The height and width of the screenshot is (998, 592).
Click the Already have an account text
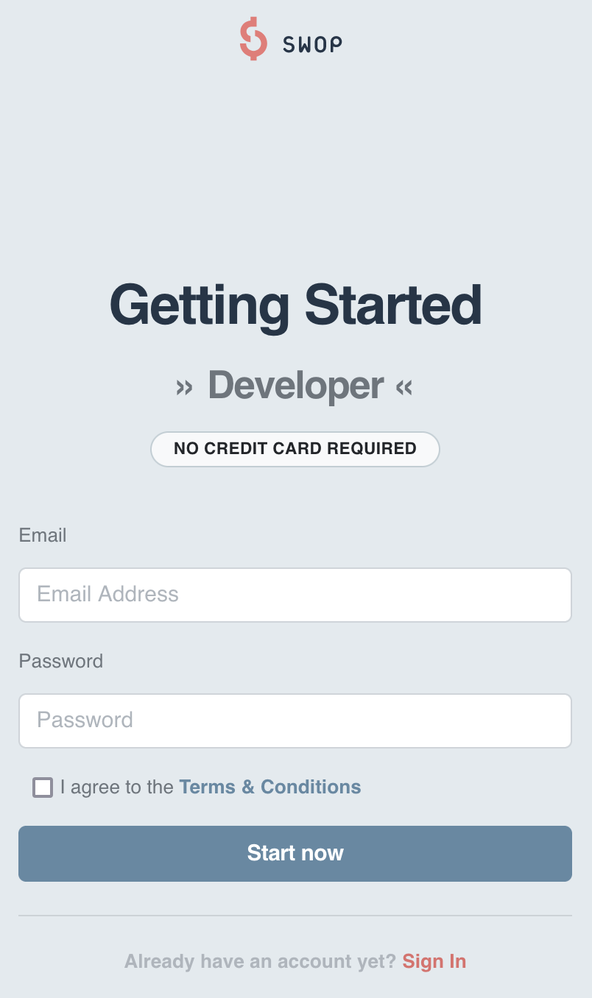coord(258,961)
